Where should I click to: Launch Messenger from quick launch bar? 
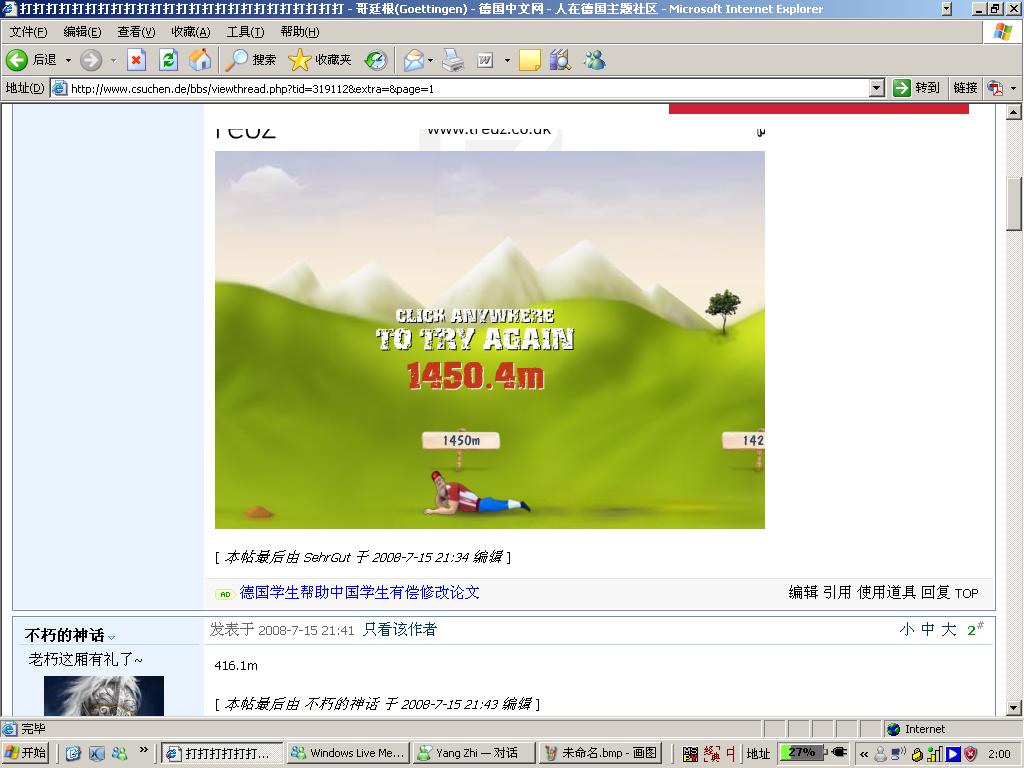pos(120,753)
